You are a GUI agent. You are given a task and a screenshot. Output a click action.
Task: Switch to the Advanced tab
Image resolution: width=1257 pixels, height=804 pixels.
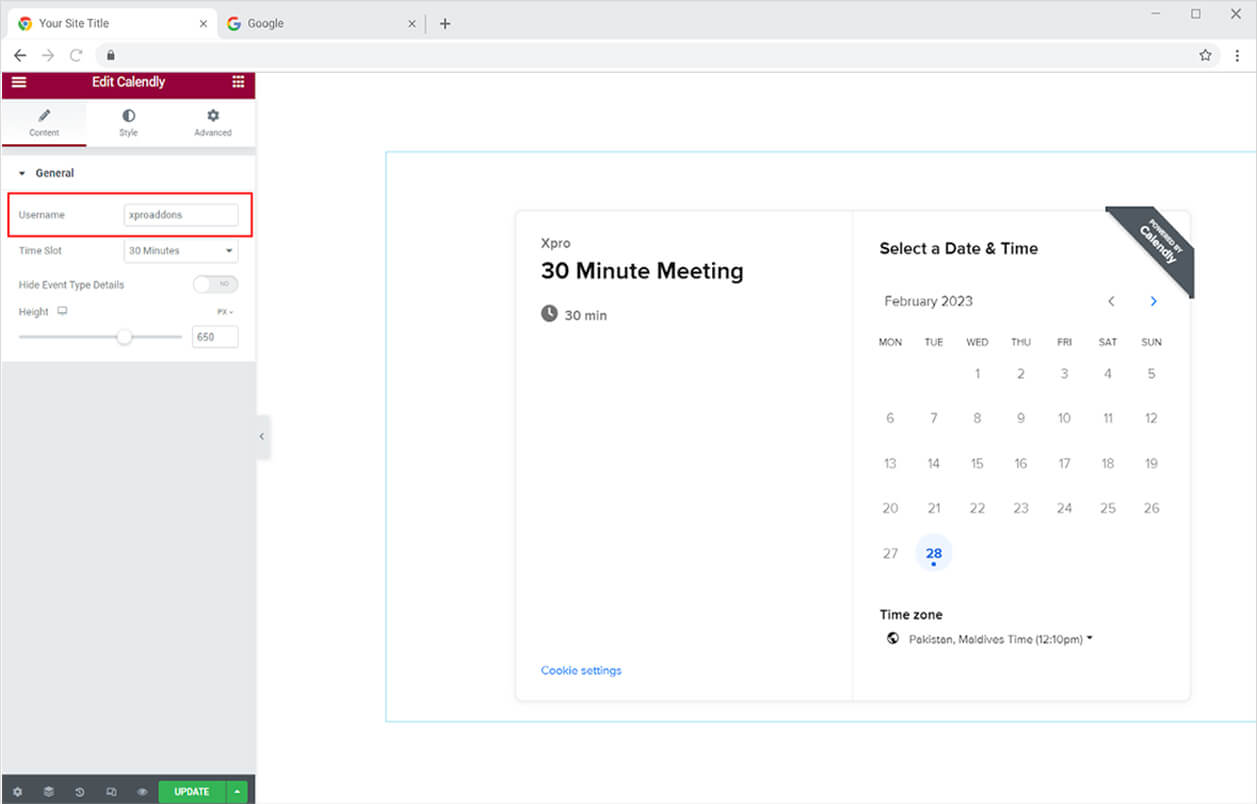click(212, 123)
